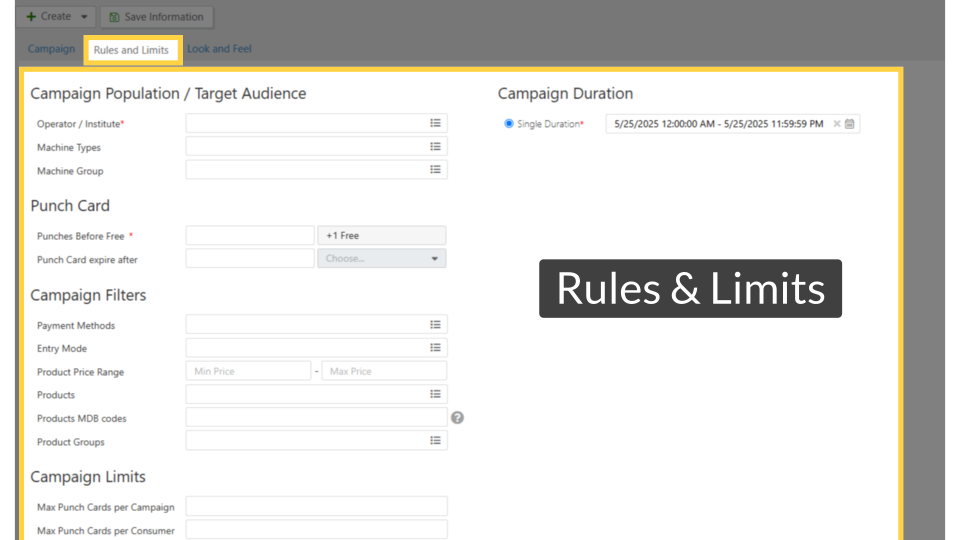960x540 pixels.
Task: Open list picker for Entry Mode
Action: (x=435, y=348)
